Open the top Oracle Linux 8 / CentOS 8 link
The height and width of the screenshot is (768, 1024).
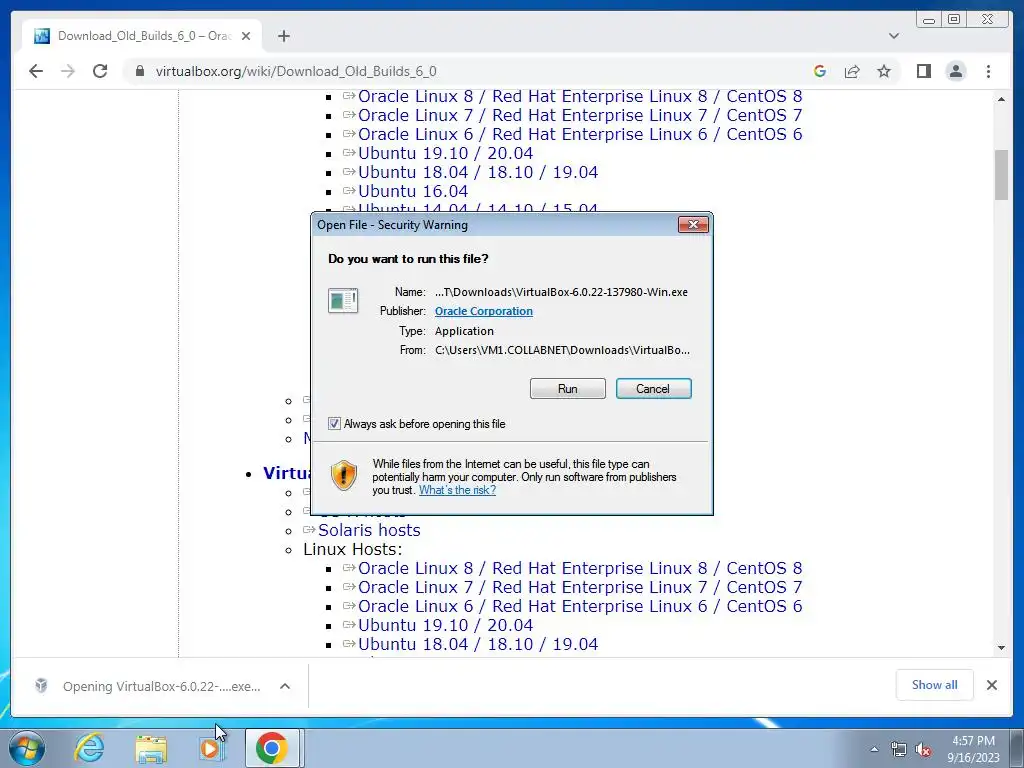580,97
